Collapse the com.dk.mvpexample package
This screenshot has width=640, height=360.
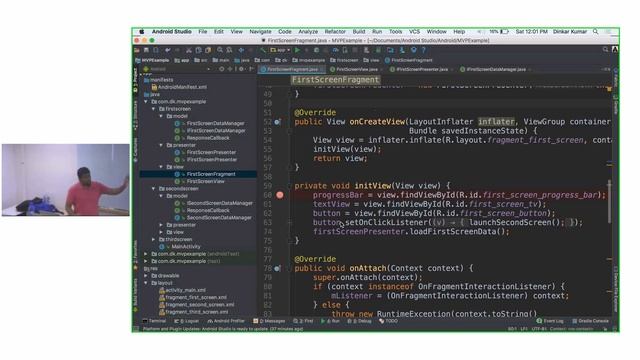(146, 102)
